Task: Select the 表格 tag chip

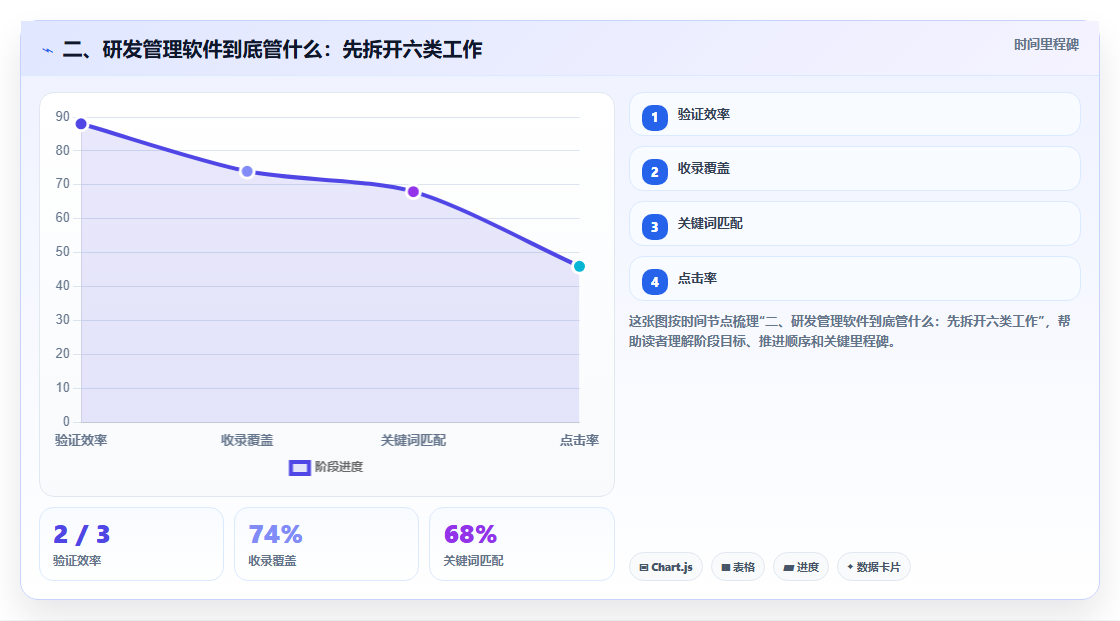Action: [x=738, y=567]
